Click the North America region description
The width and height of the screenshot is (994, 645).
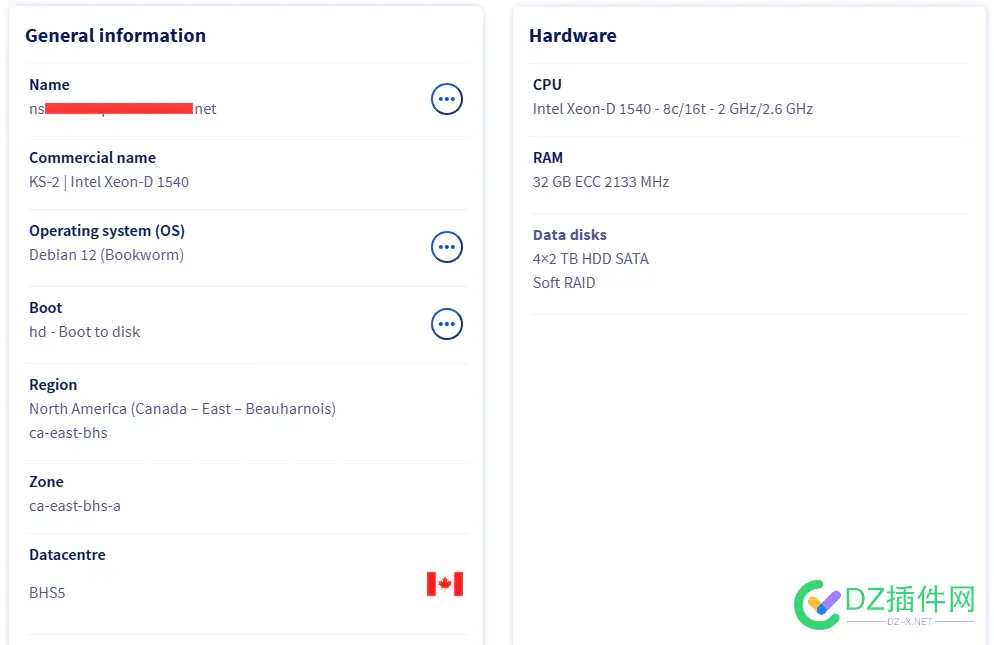[x=182, y=409]
